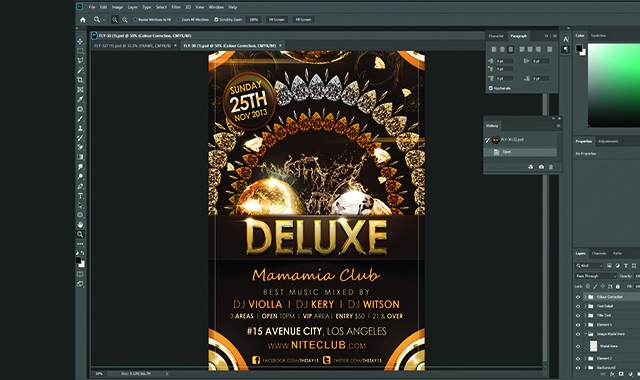Hide the Model Here layer

(578, 346)
